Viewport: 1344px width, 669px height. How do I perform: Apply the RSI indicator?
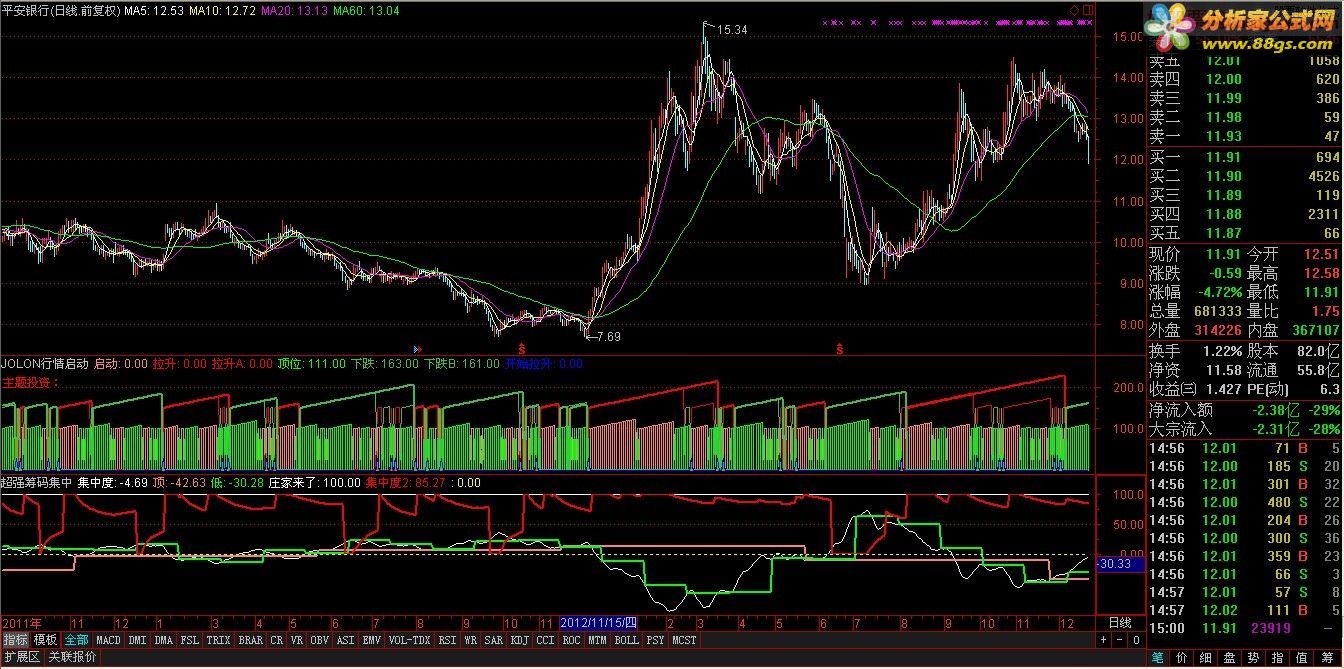[x=447, y=640]
